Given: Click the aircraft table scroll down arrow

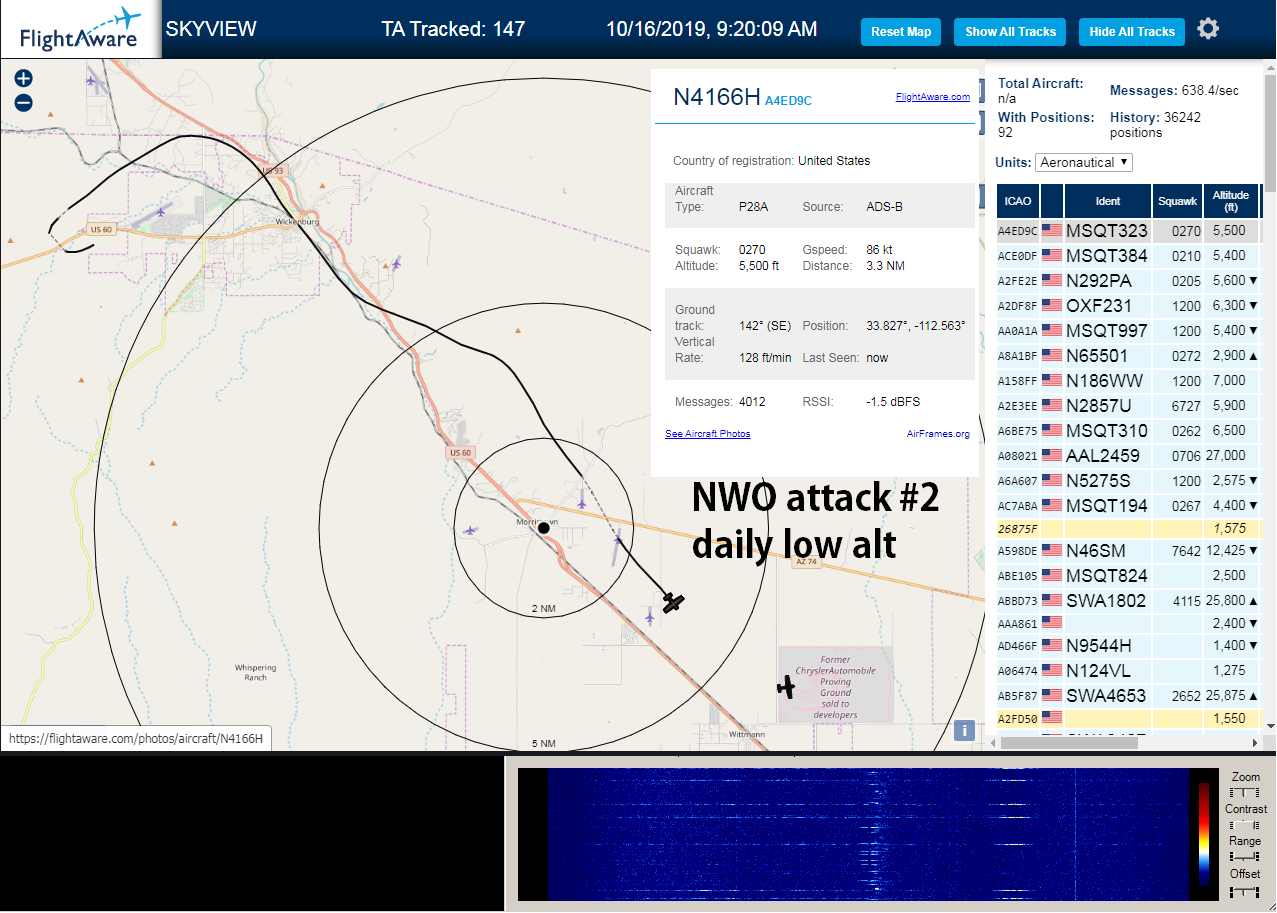Looking at the screenshot, I should tap(1271, 726).
